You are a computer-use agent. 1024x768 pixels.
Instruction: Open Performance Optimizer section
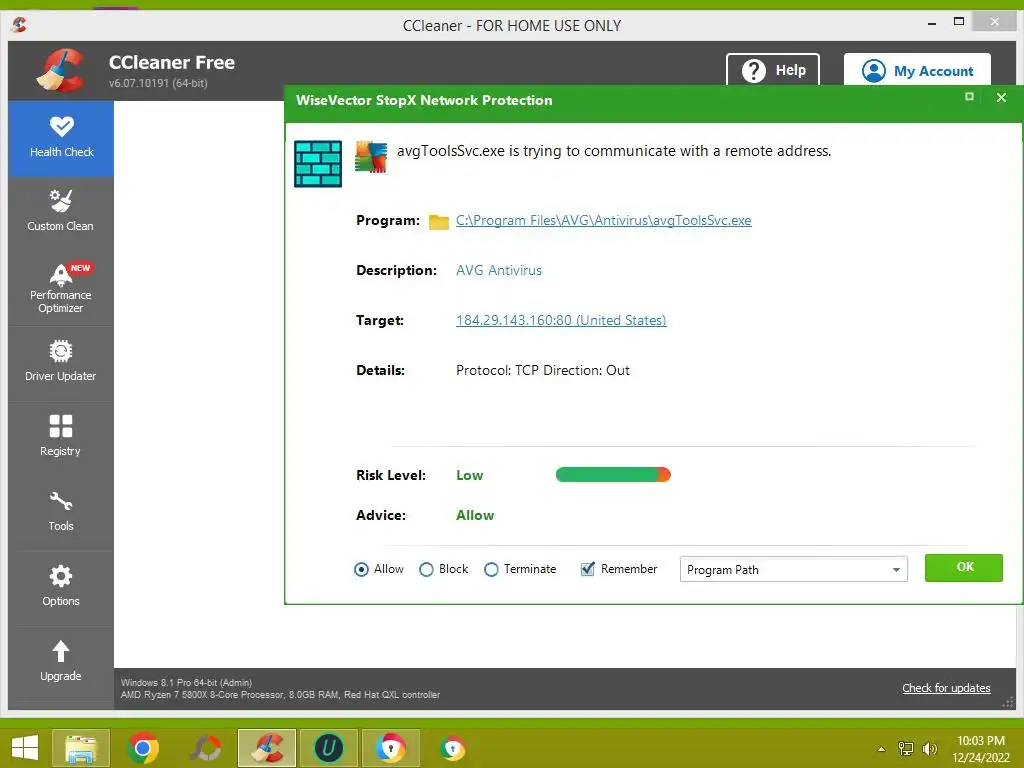(61, 288)
